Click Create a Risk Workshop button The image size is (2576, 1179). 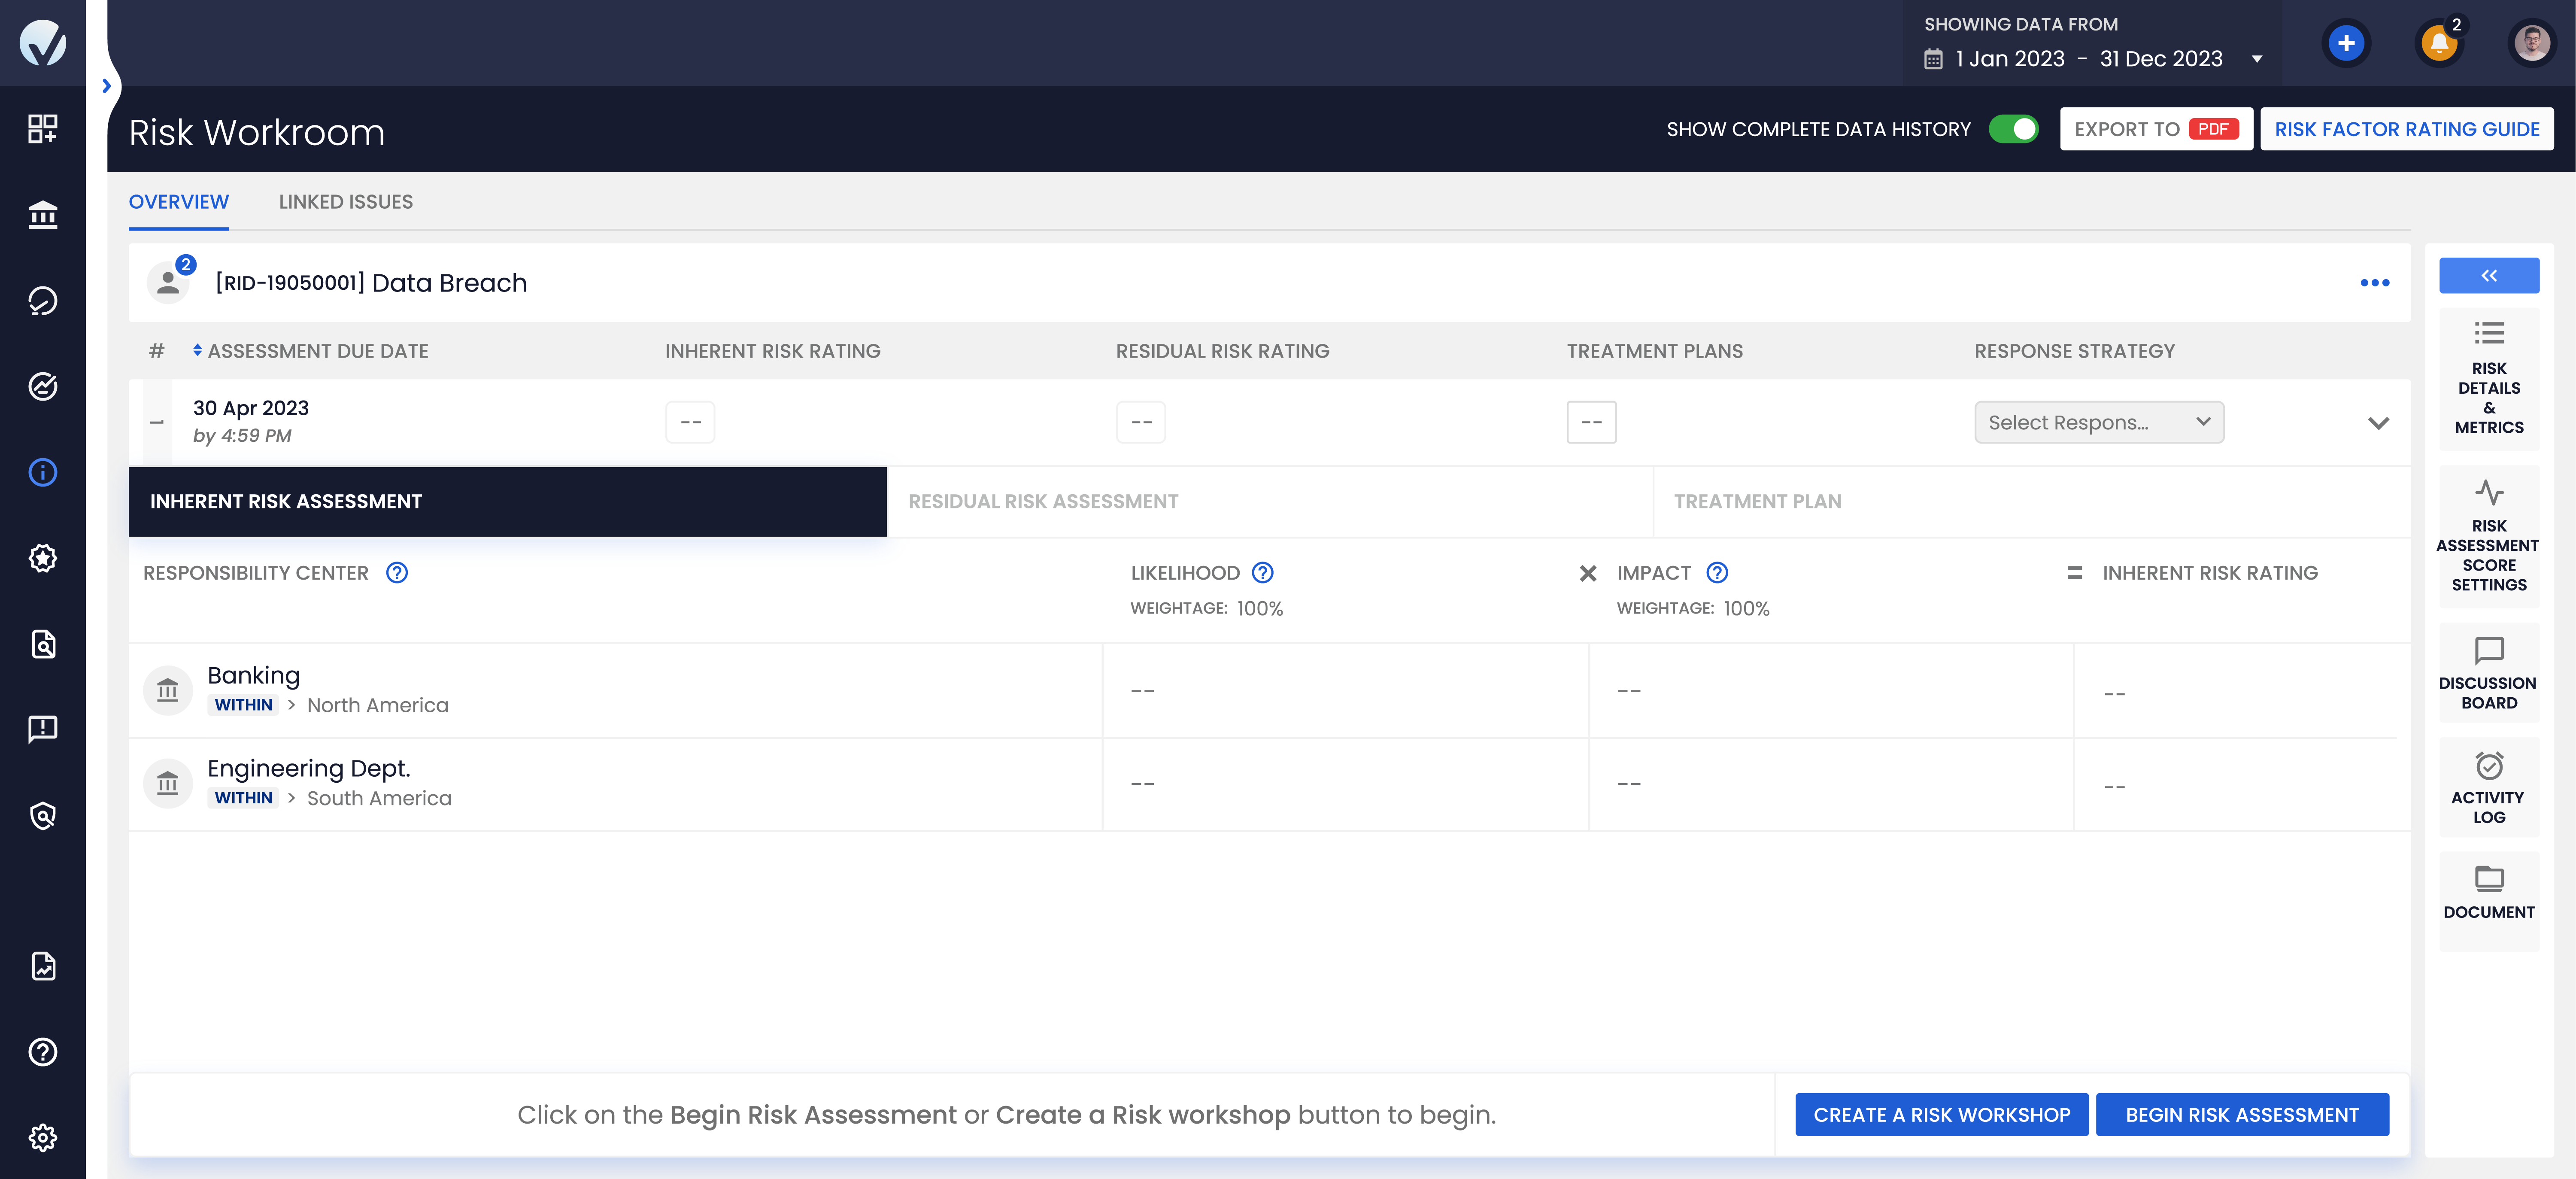coord(1942,1115)
